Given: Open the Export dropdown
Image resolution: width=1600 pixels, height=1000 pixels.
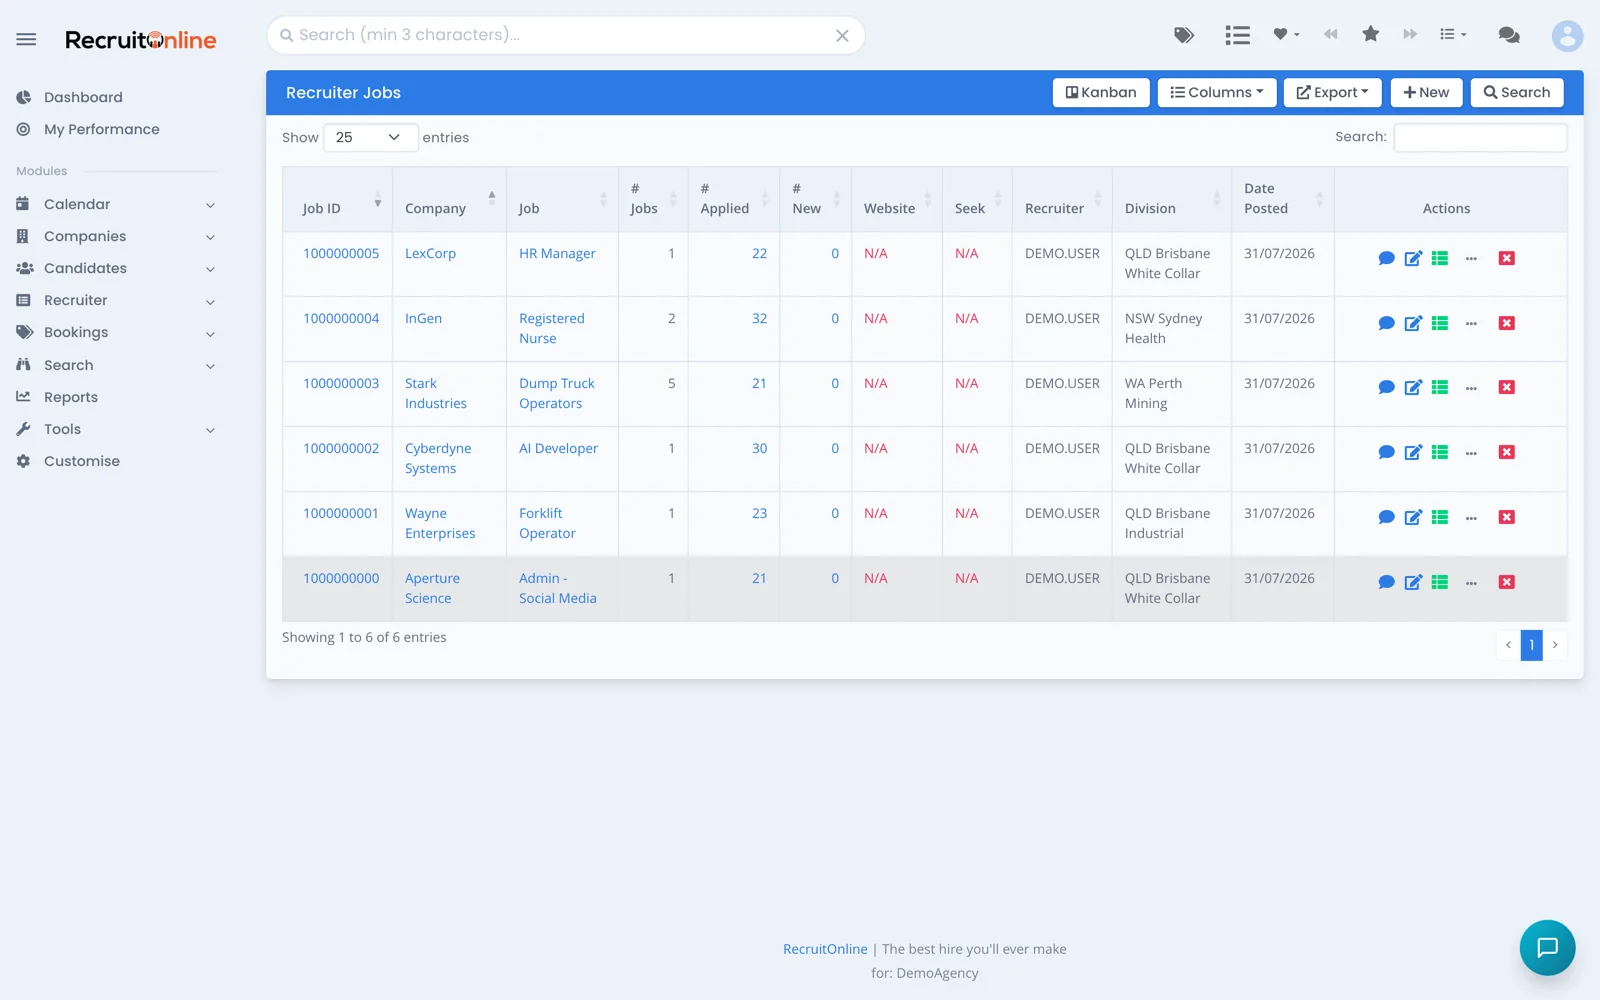Looking at the screenshot, I should (1332, 92).
